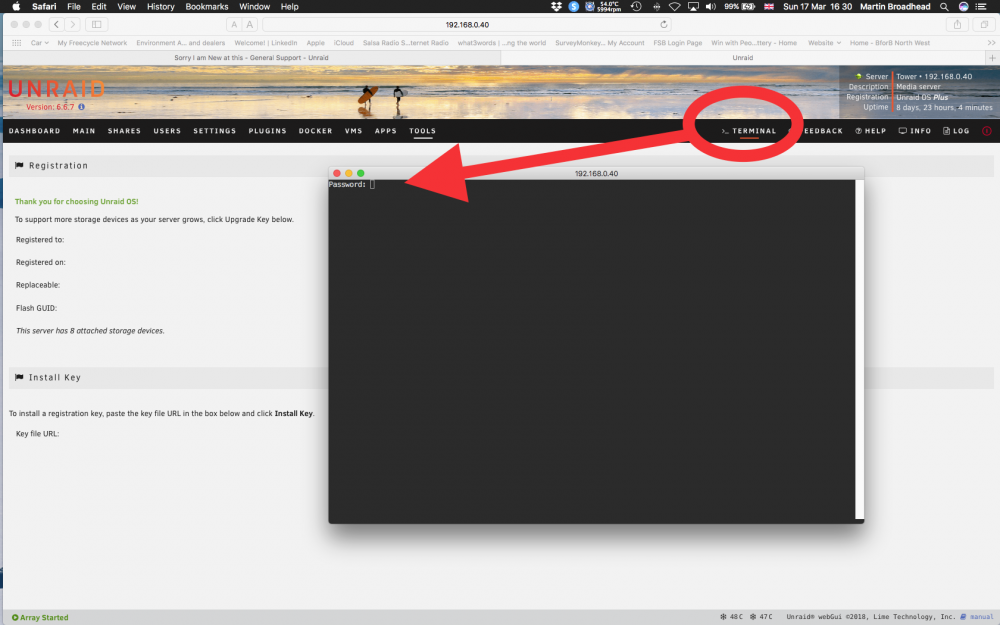Open the FSB Login Page bookmark

tap(677, 43)
